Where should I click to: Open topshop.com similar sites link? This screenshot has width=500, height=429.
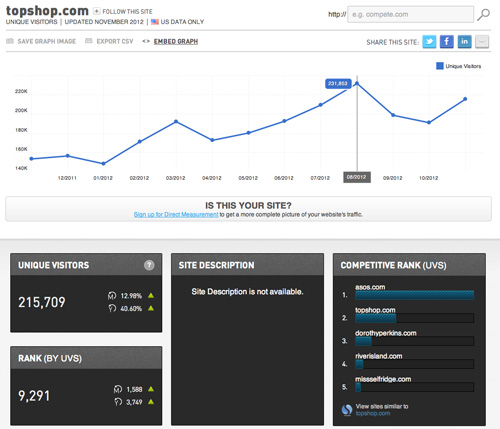373,413
